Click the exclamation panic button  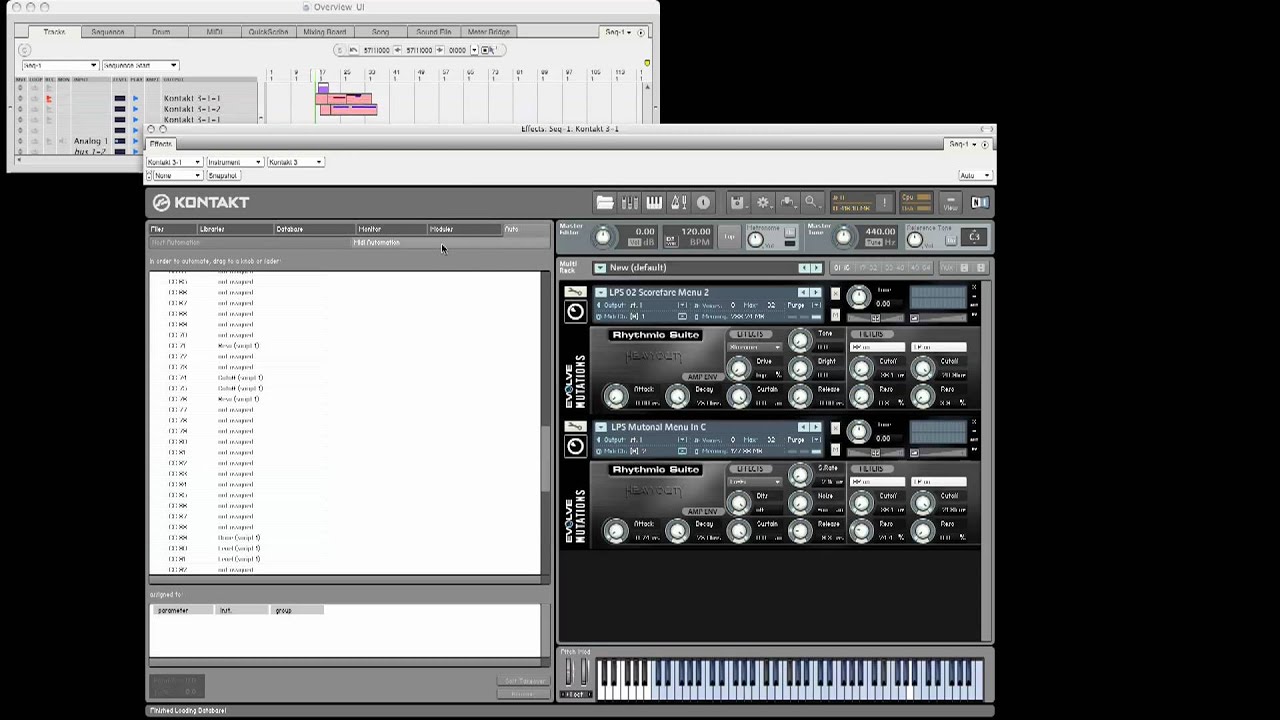pos(885,202)
